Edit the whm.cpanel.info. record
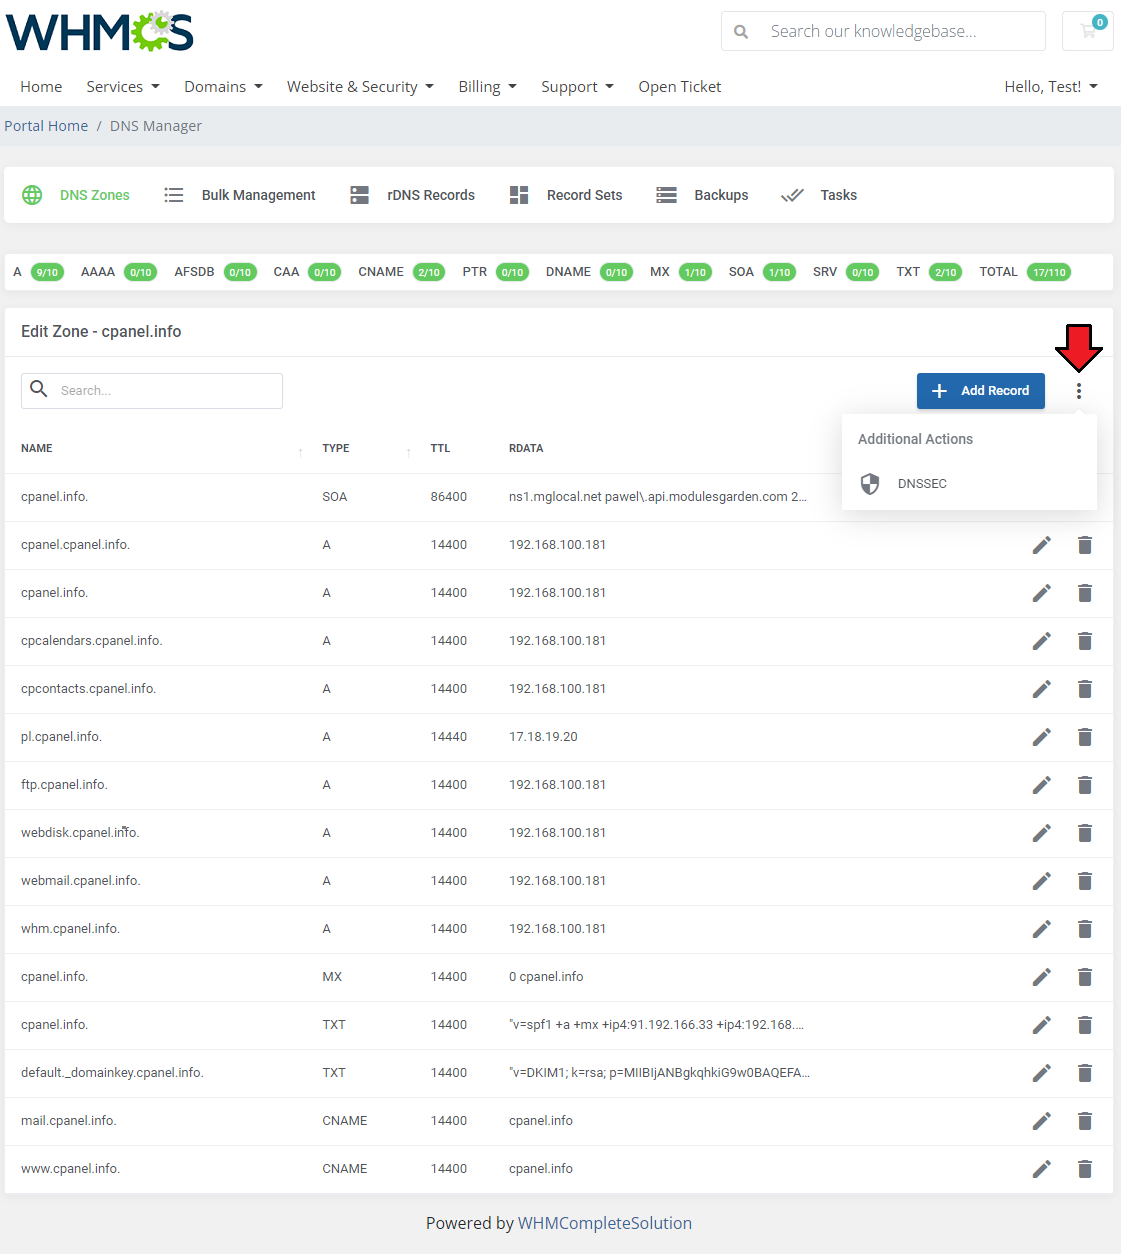Viewport: 1121px width, 1254px height. click(1042, 929)
